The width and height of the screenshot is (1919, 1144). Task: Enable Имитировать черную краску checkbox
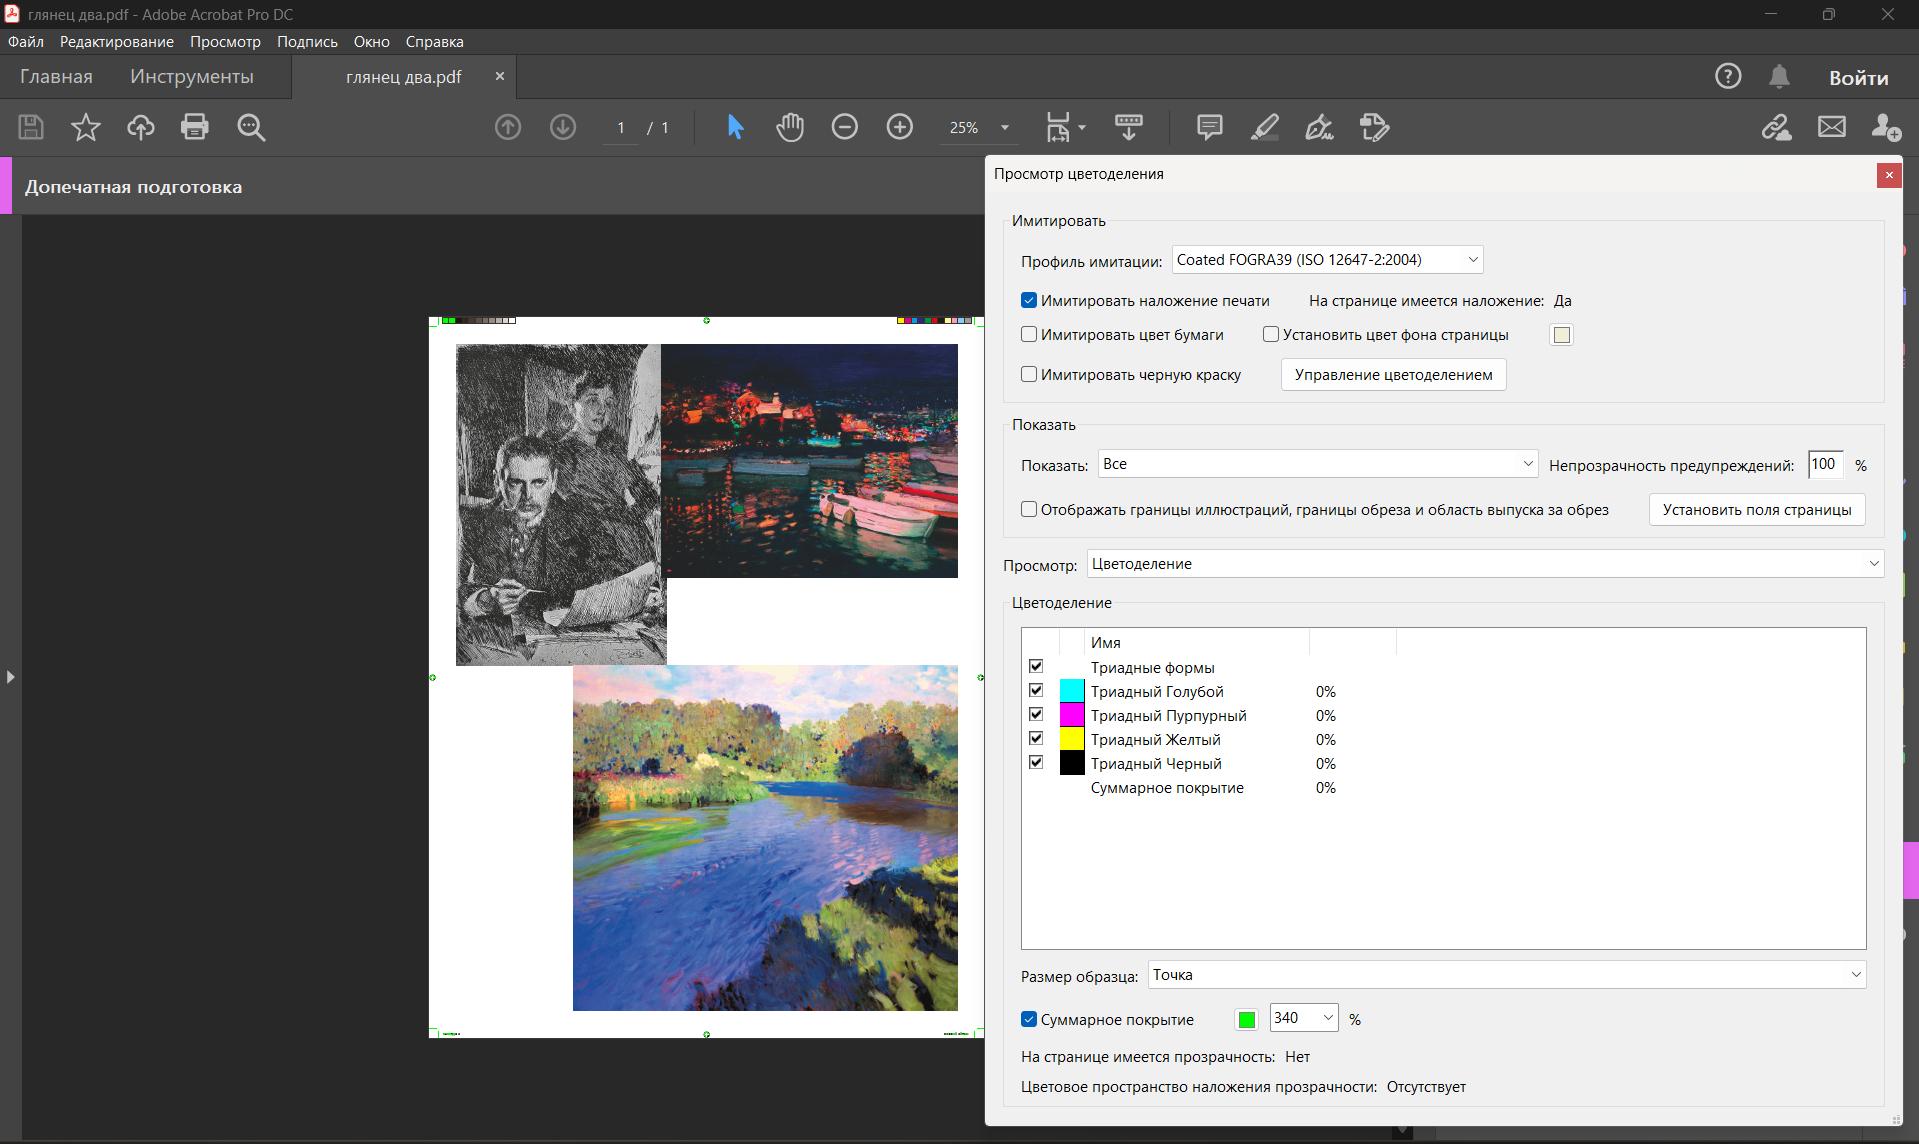(1029, 374)
